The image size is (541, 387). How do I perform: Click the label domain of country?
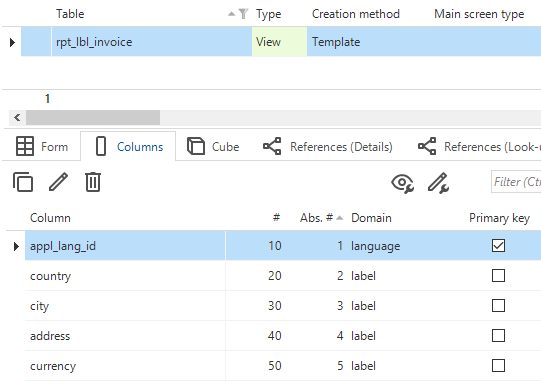click(363, 276)
